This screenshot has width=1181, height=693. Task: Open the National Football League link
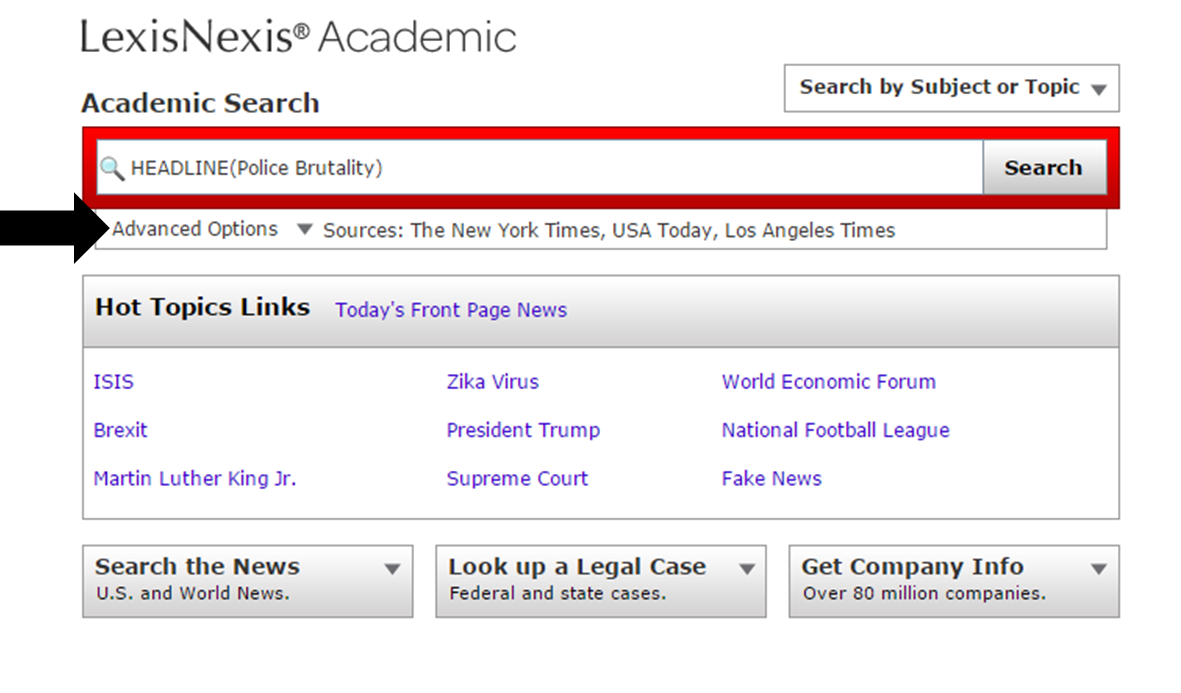tap(835, 430)
